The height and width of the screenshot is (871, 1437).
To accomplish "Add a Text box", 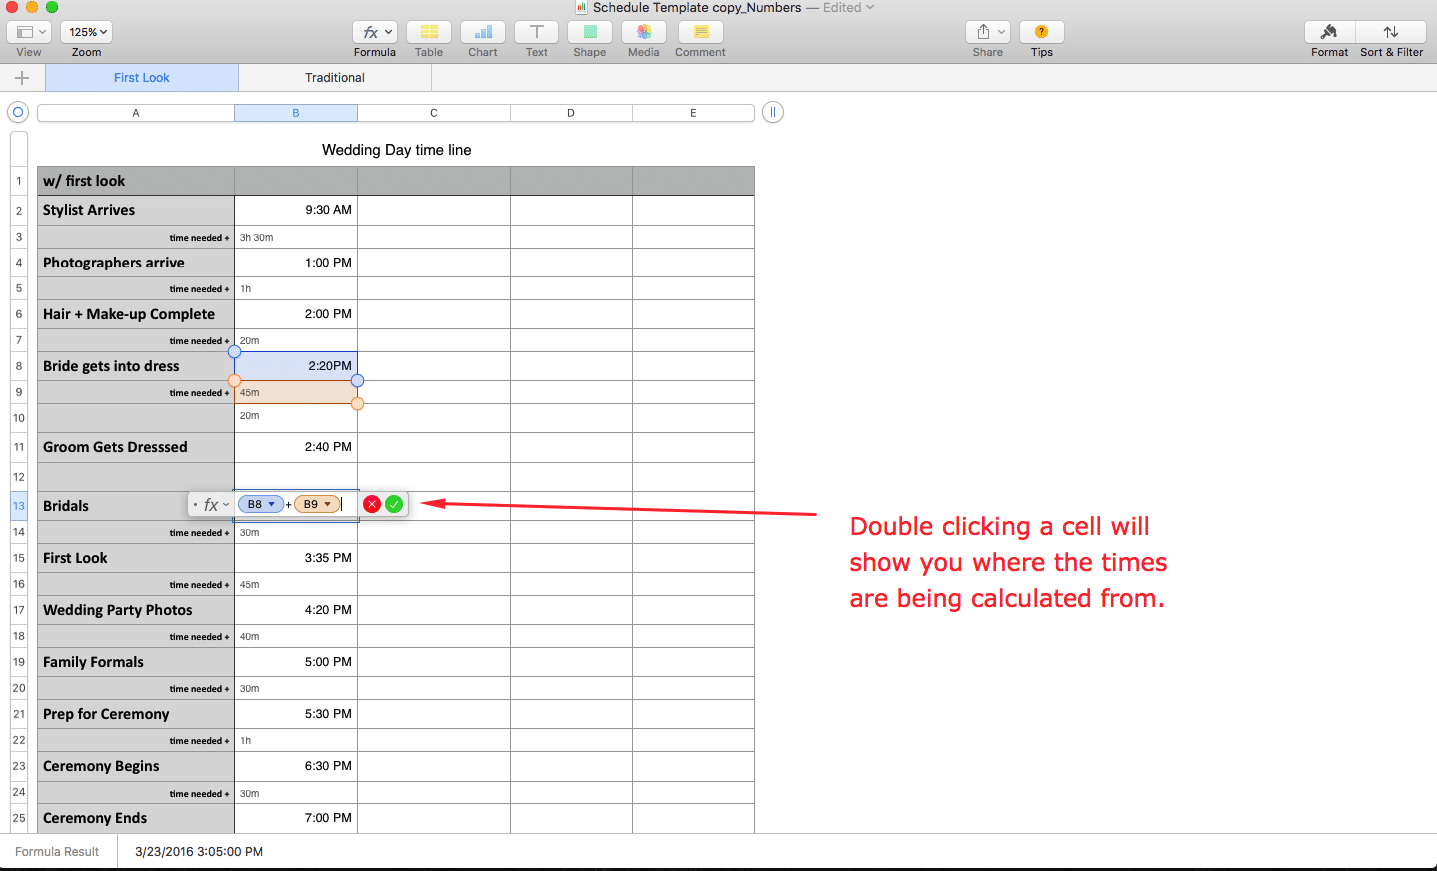I will pos(537,32).
